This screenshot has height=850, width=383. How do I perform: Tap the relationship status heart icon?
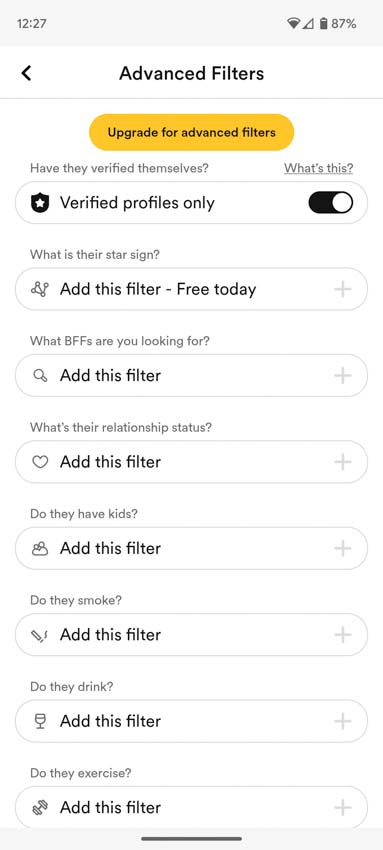40,462
